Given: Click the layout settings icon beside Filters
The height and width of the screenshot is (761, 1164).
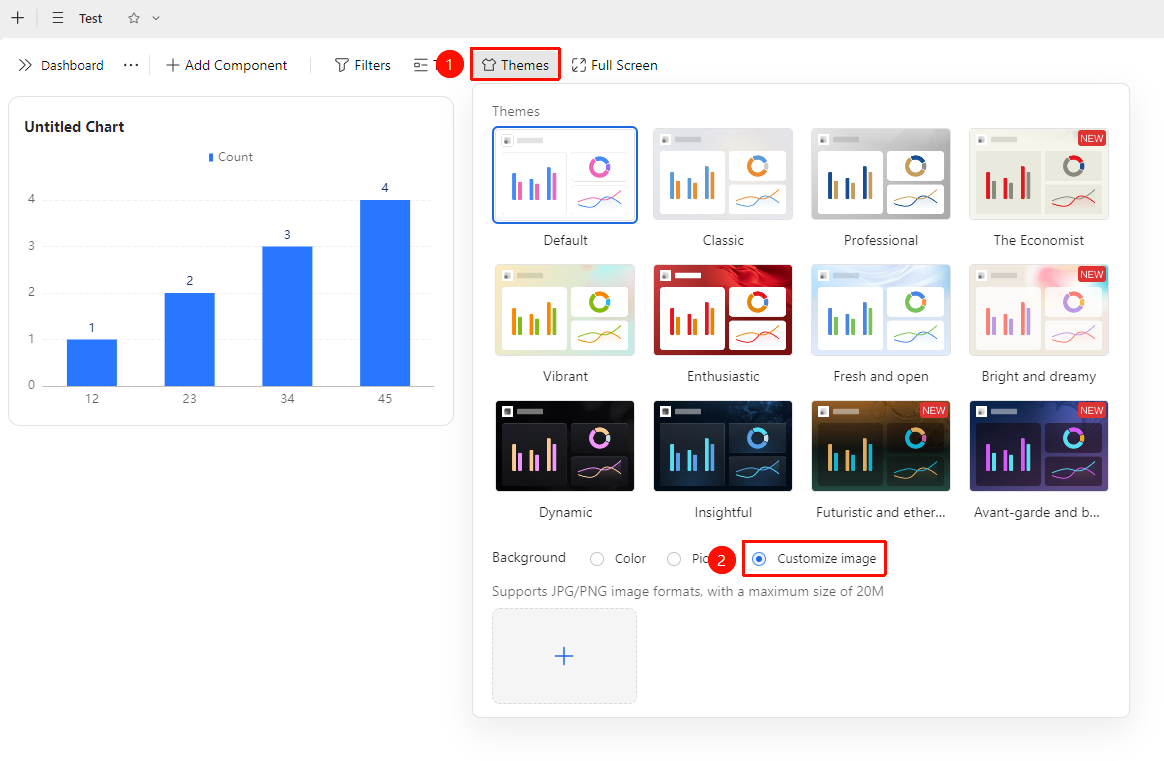Looking at the screenshot, I should click(421, 65).
